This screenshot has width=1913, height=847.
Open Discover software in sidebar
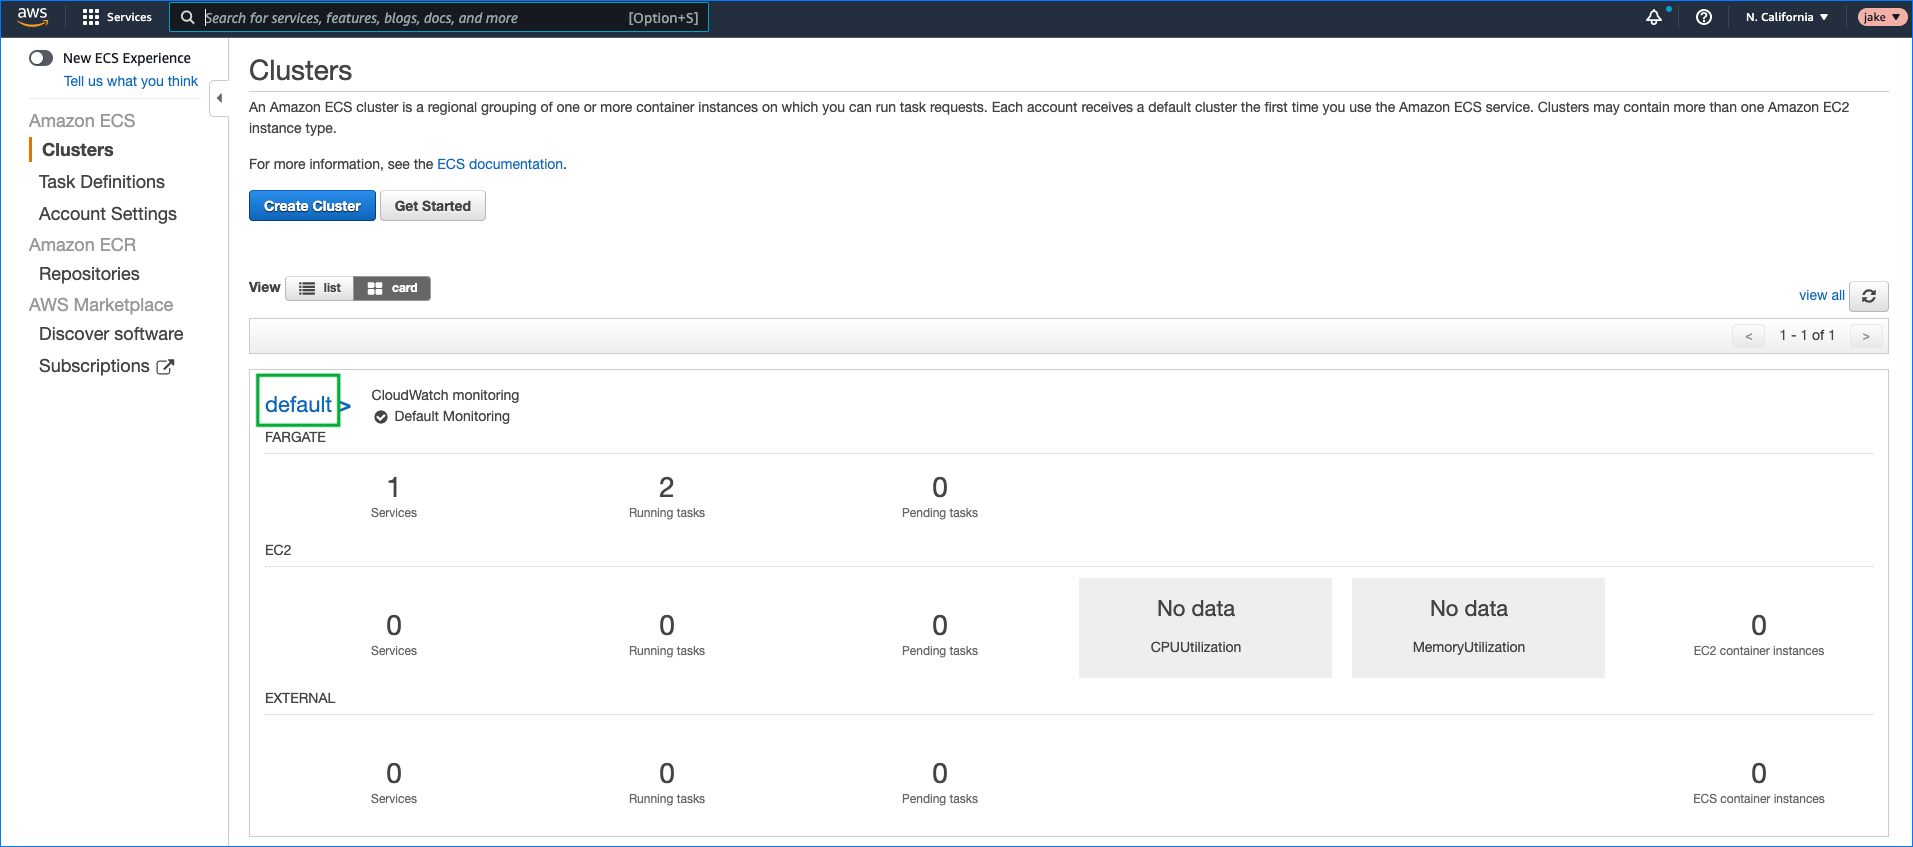coord(111,334)
